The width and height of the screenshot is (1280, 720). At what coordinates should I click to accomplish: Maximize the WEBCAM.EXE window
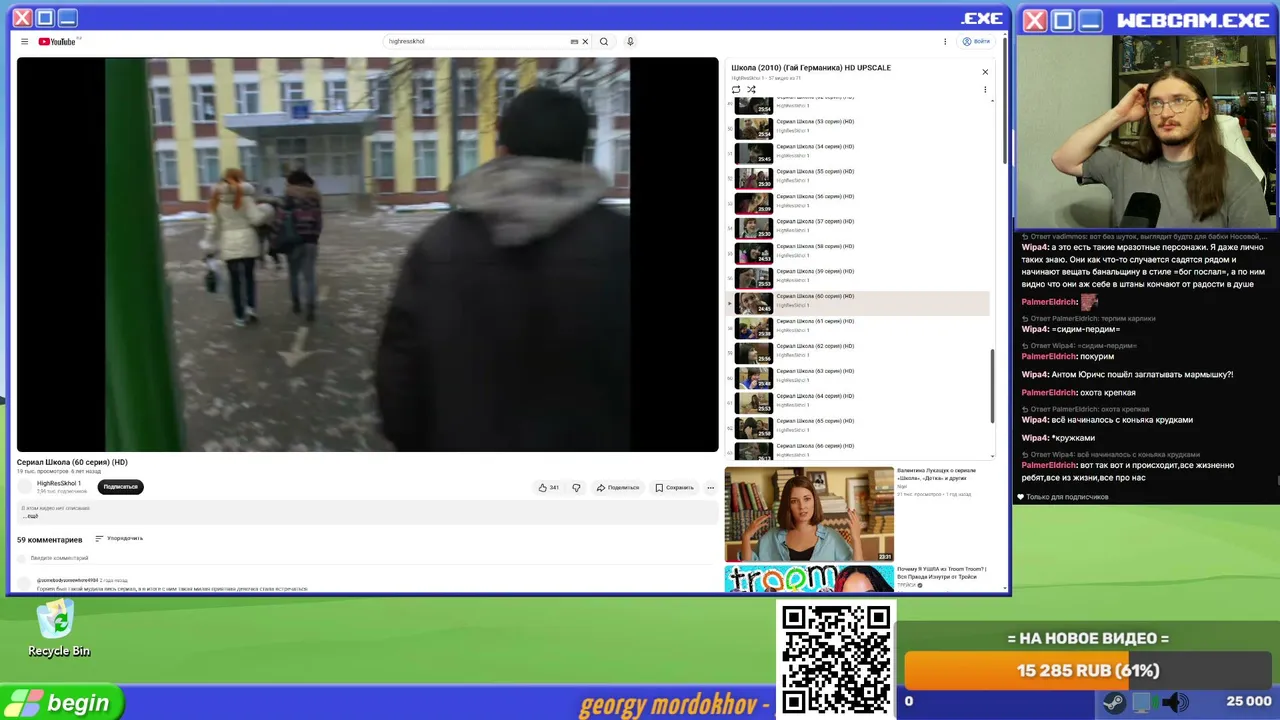coord(1063,20)
